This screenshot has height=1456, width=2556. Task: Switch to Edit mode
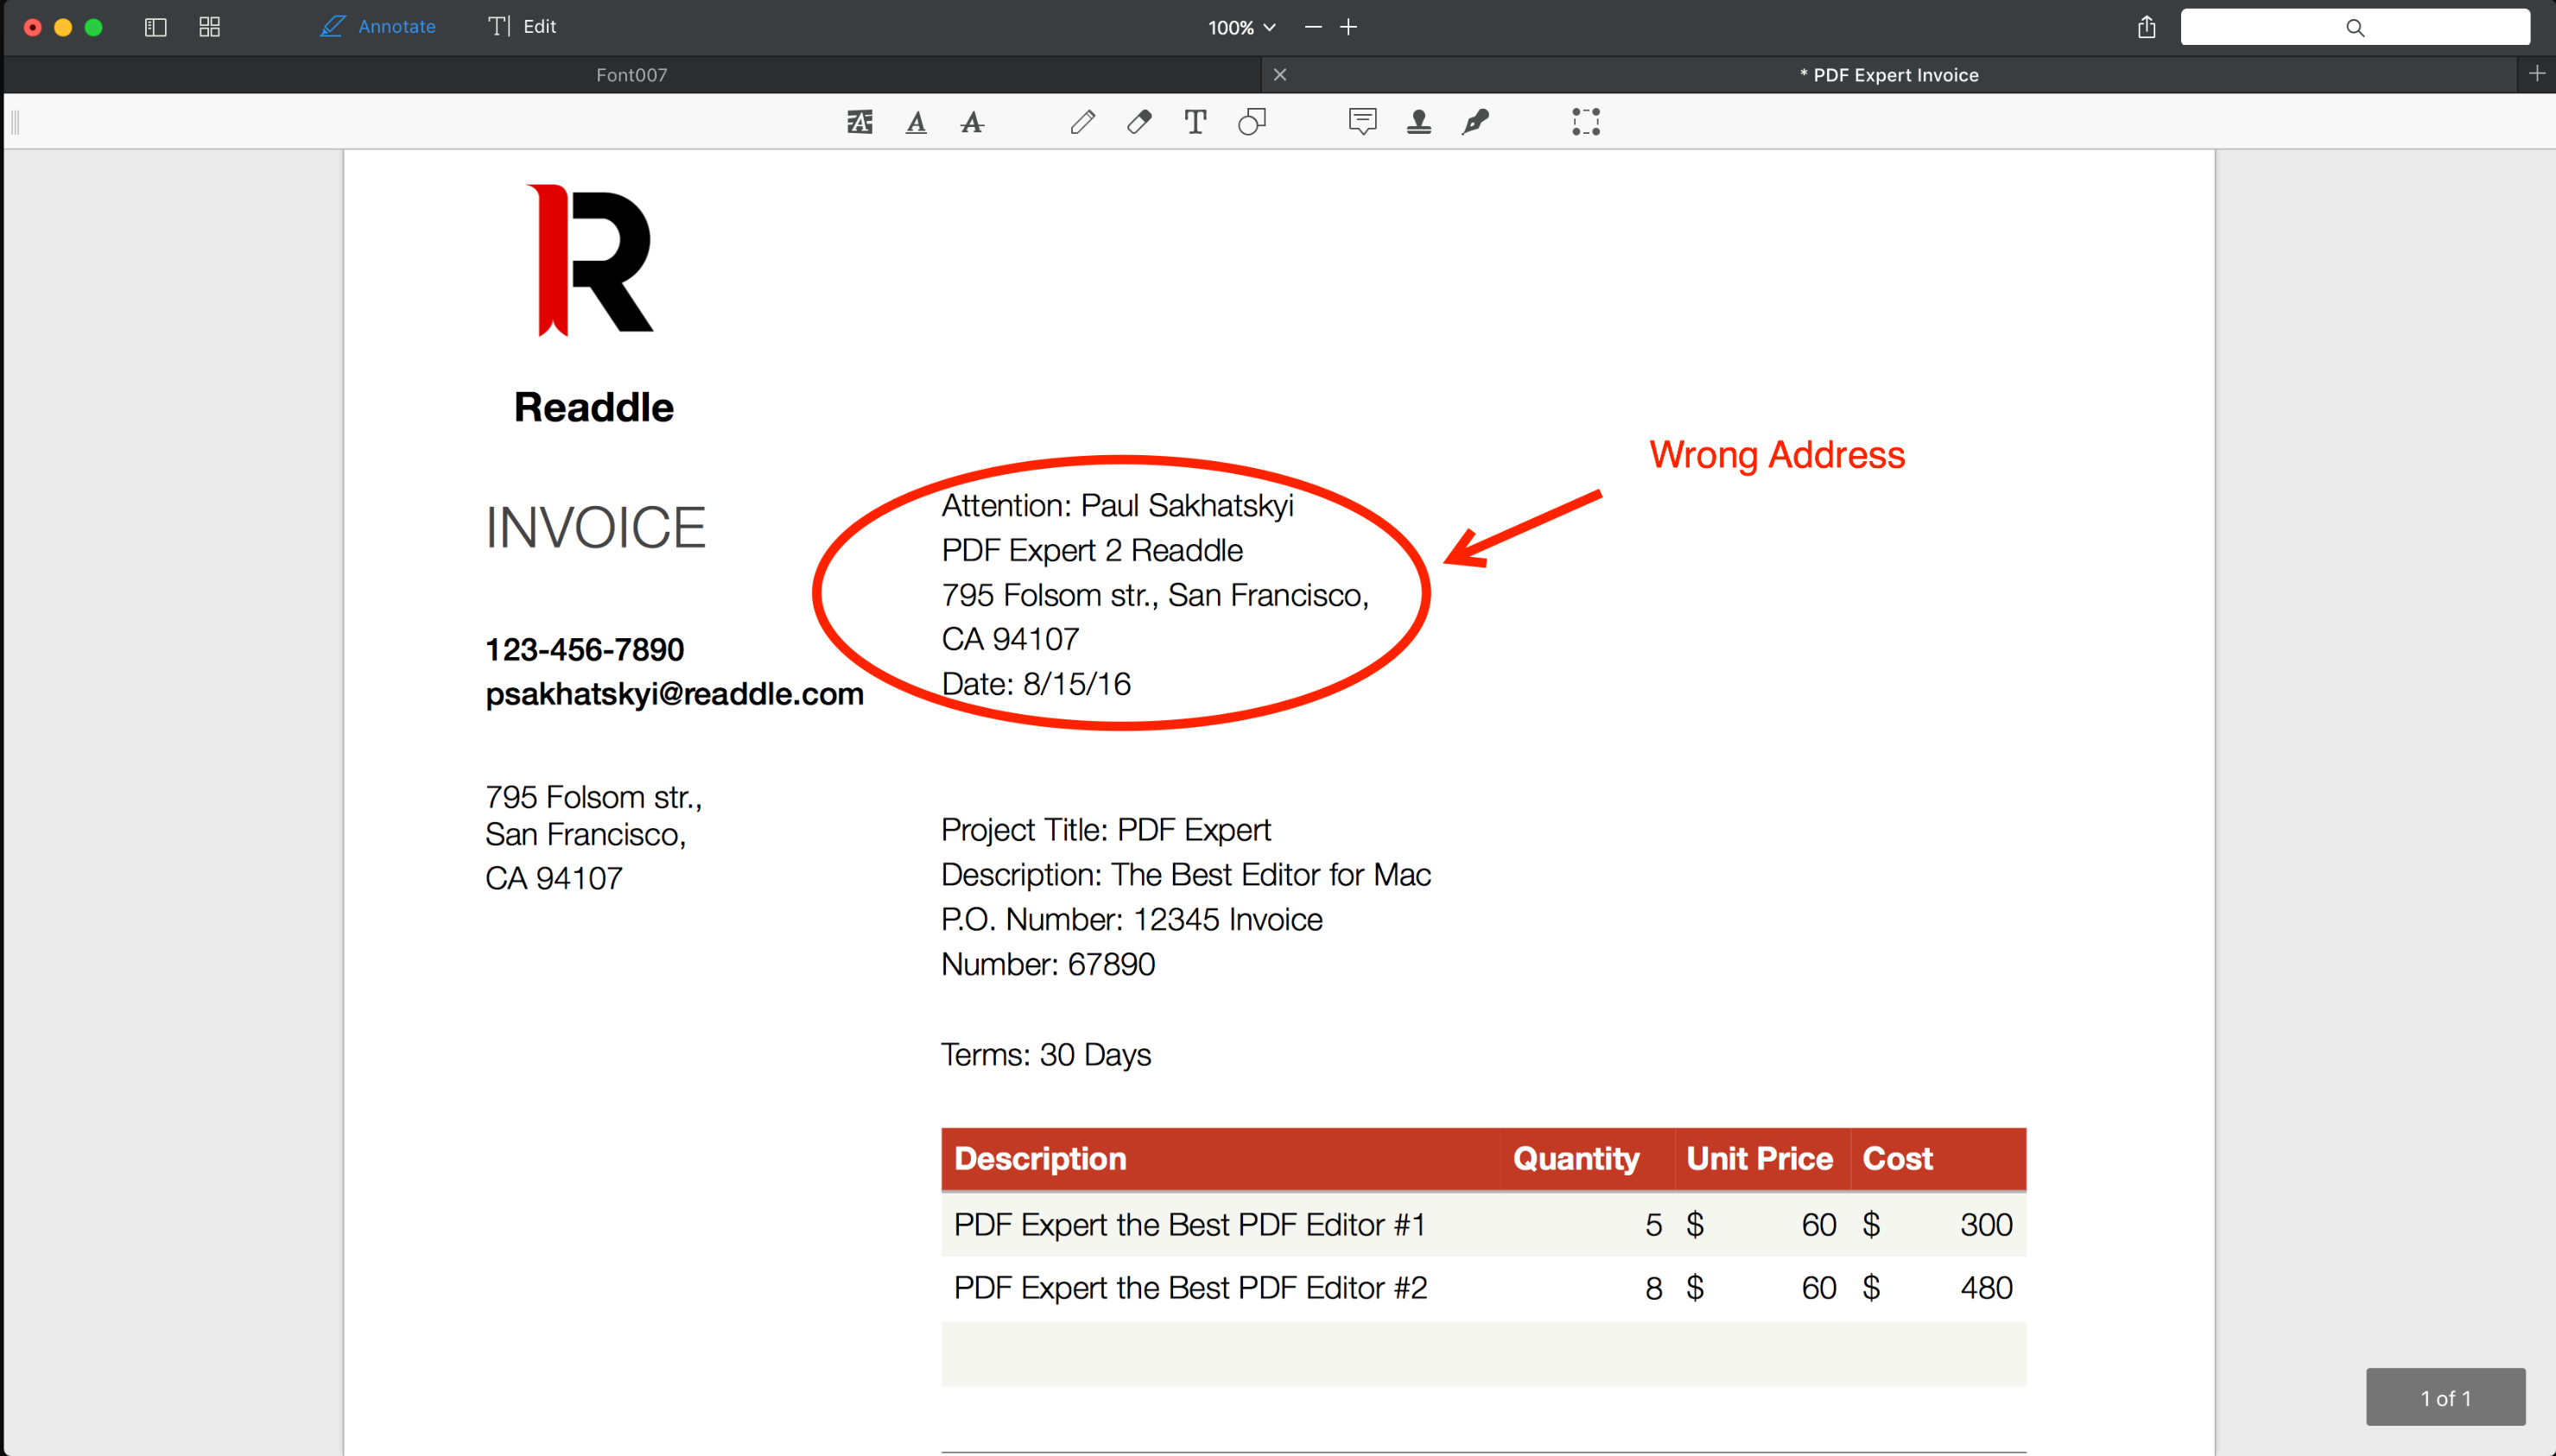pos(522,27)
